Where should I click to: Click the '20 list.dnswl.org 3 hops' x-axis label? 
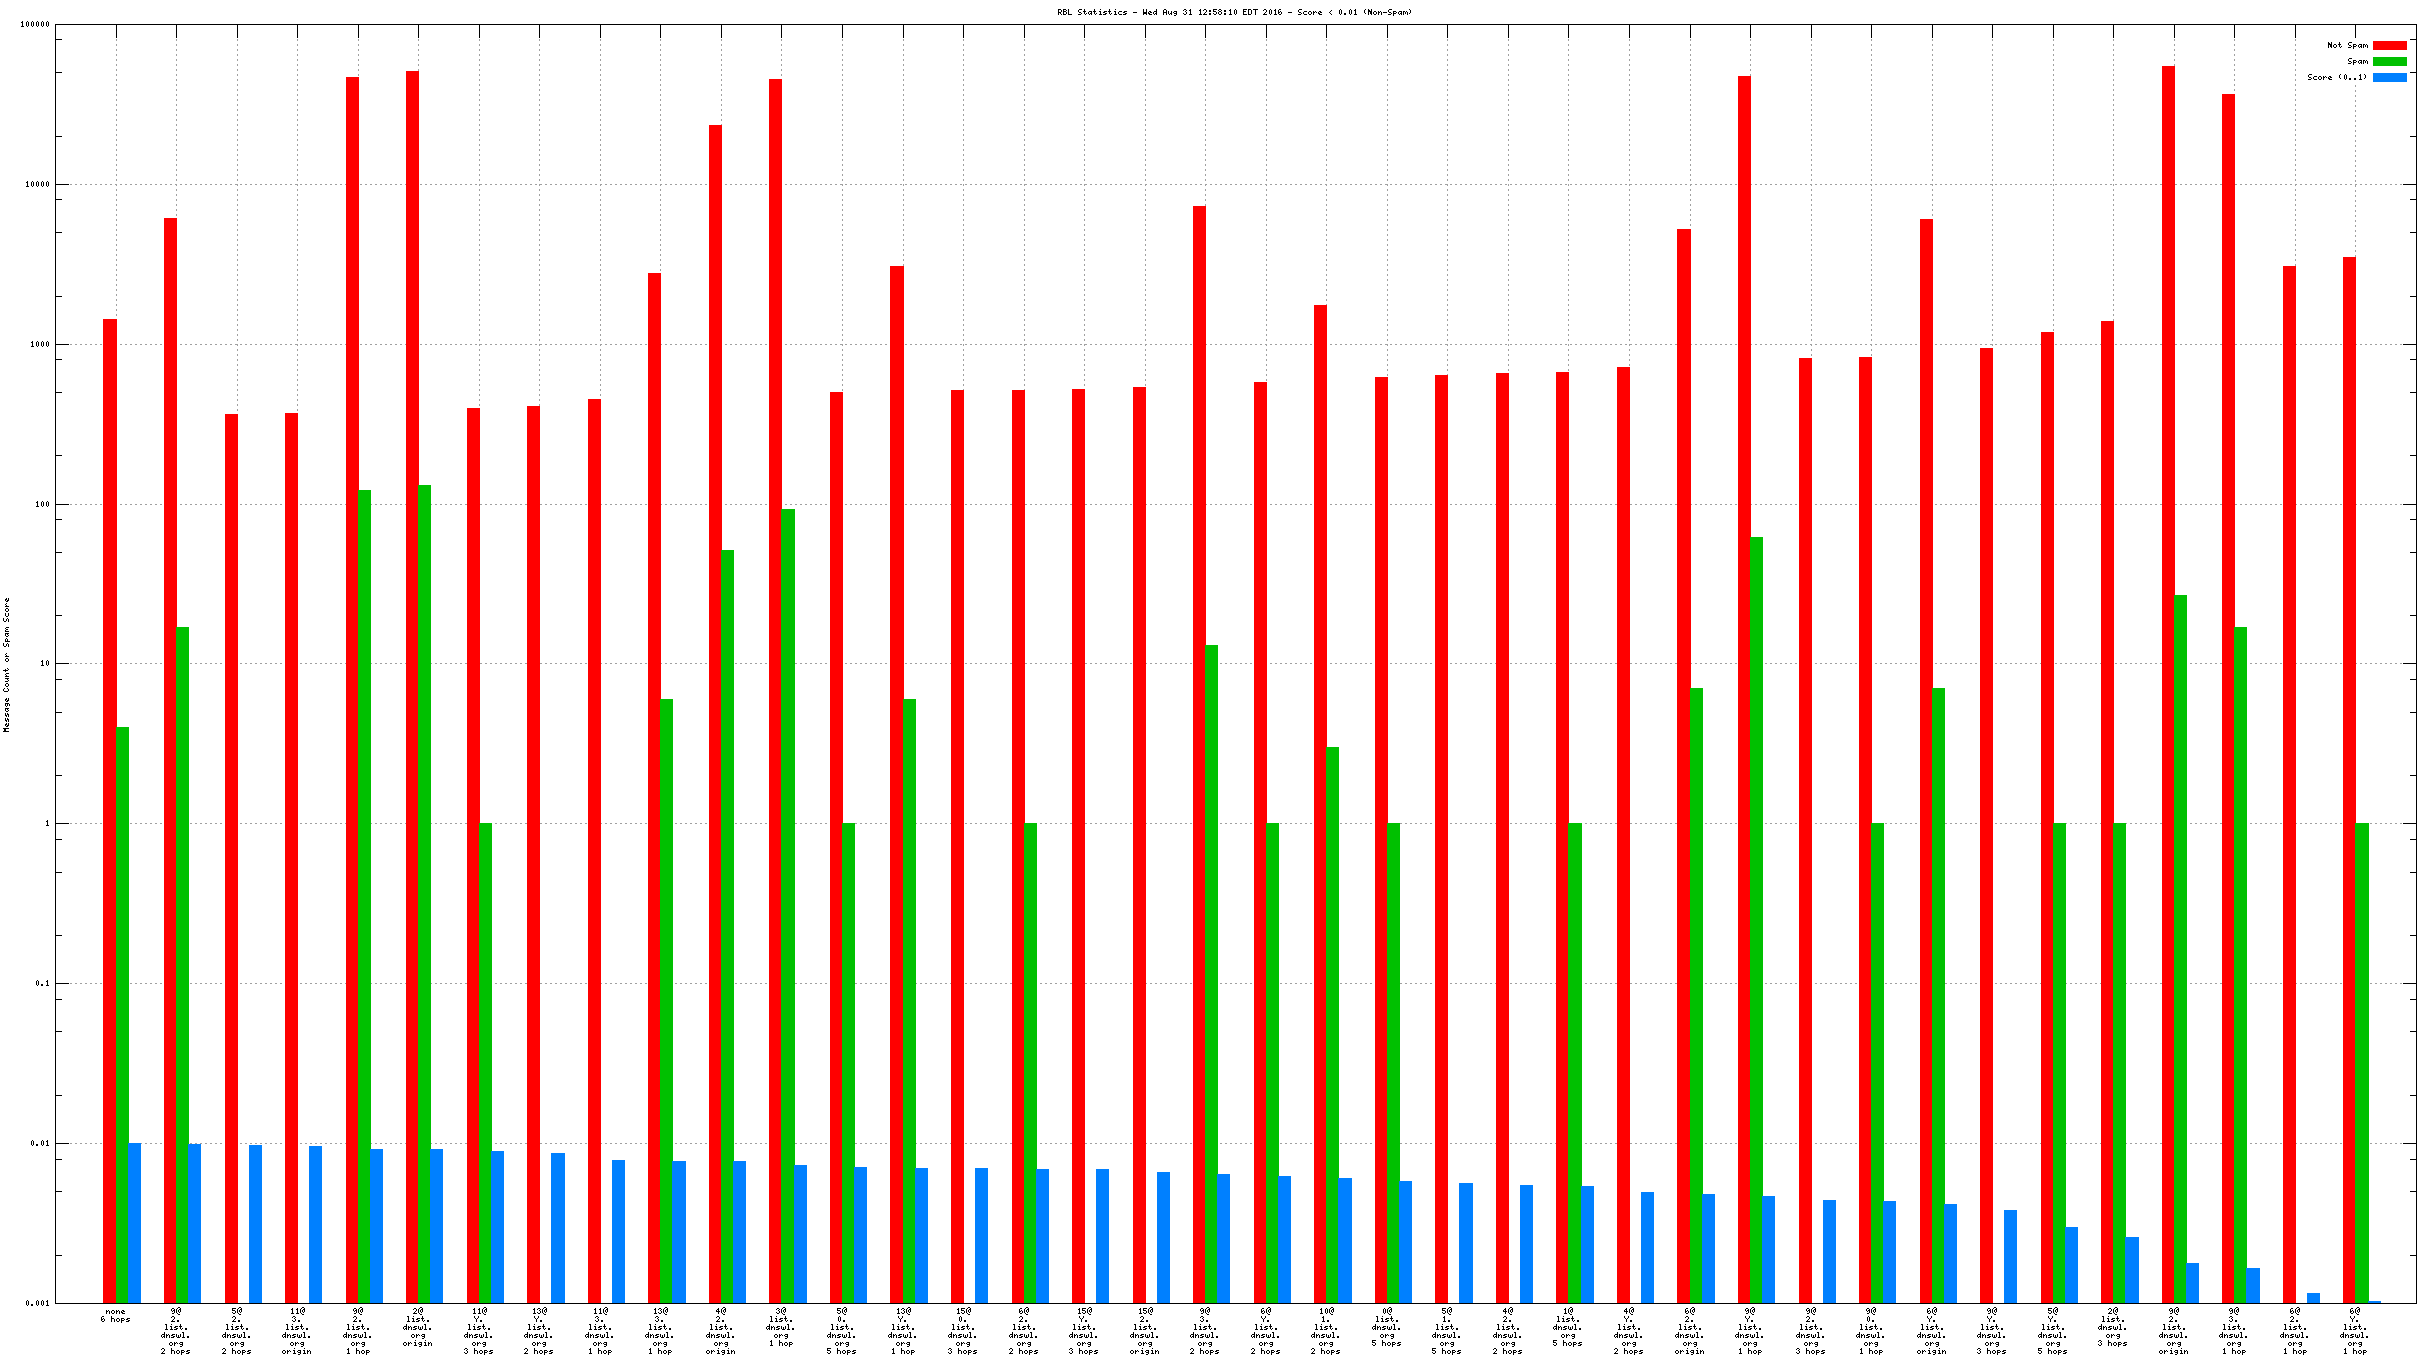(2112, 1327)
